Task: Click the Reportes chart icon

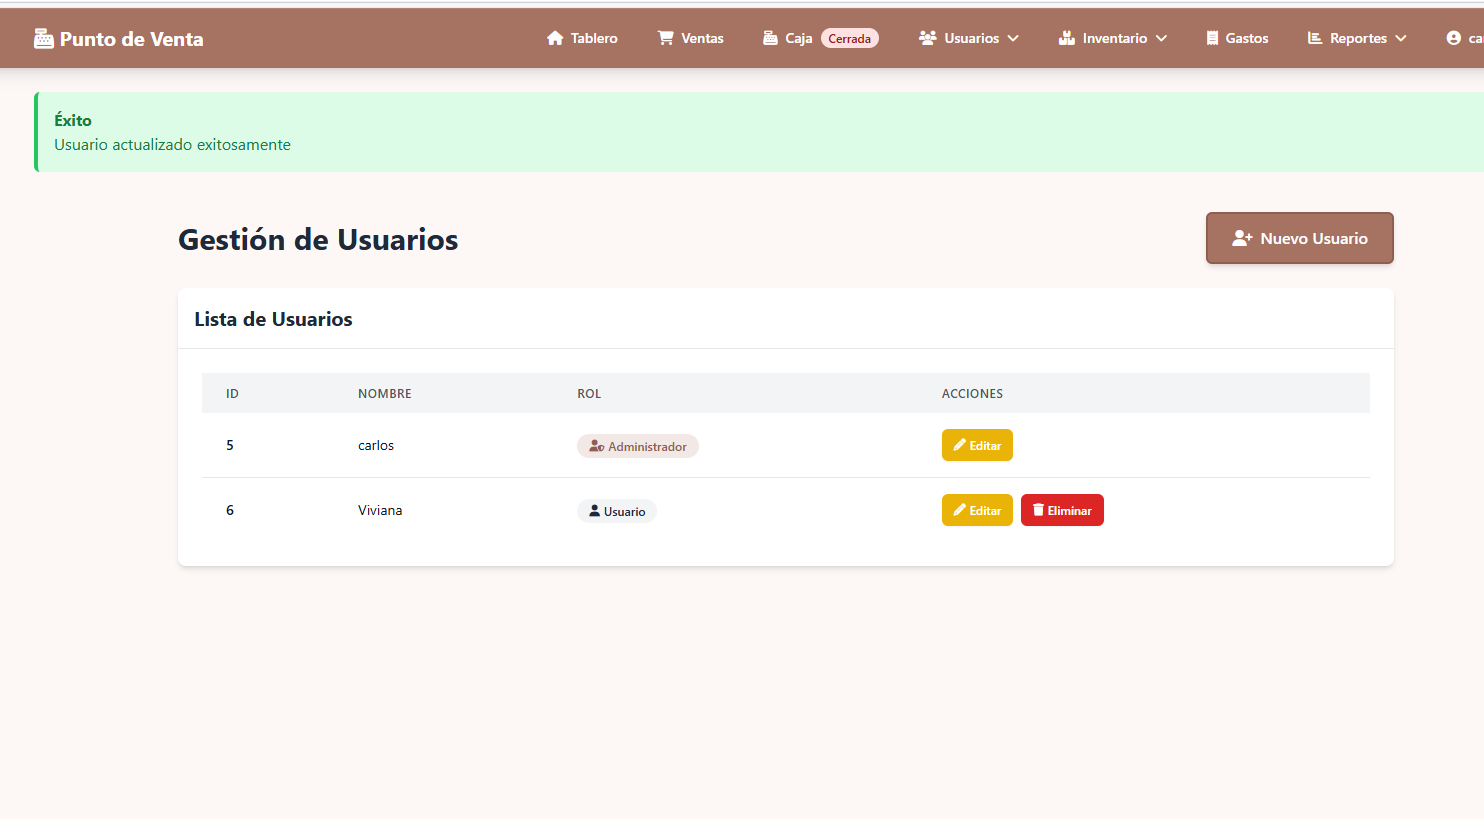Action: point(1315,38)
